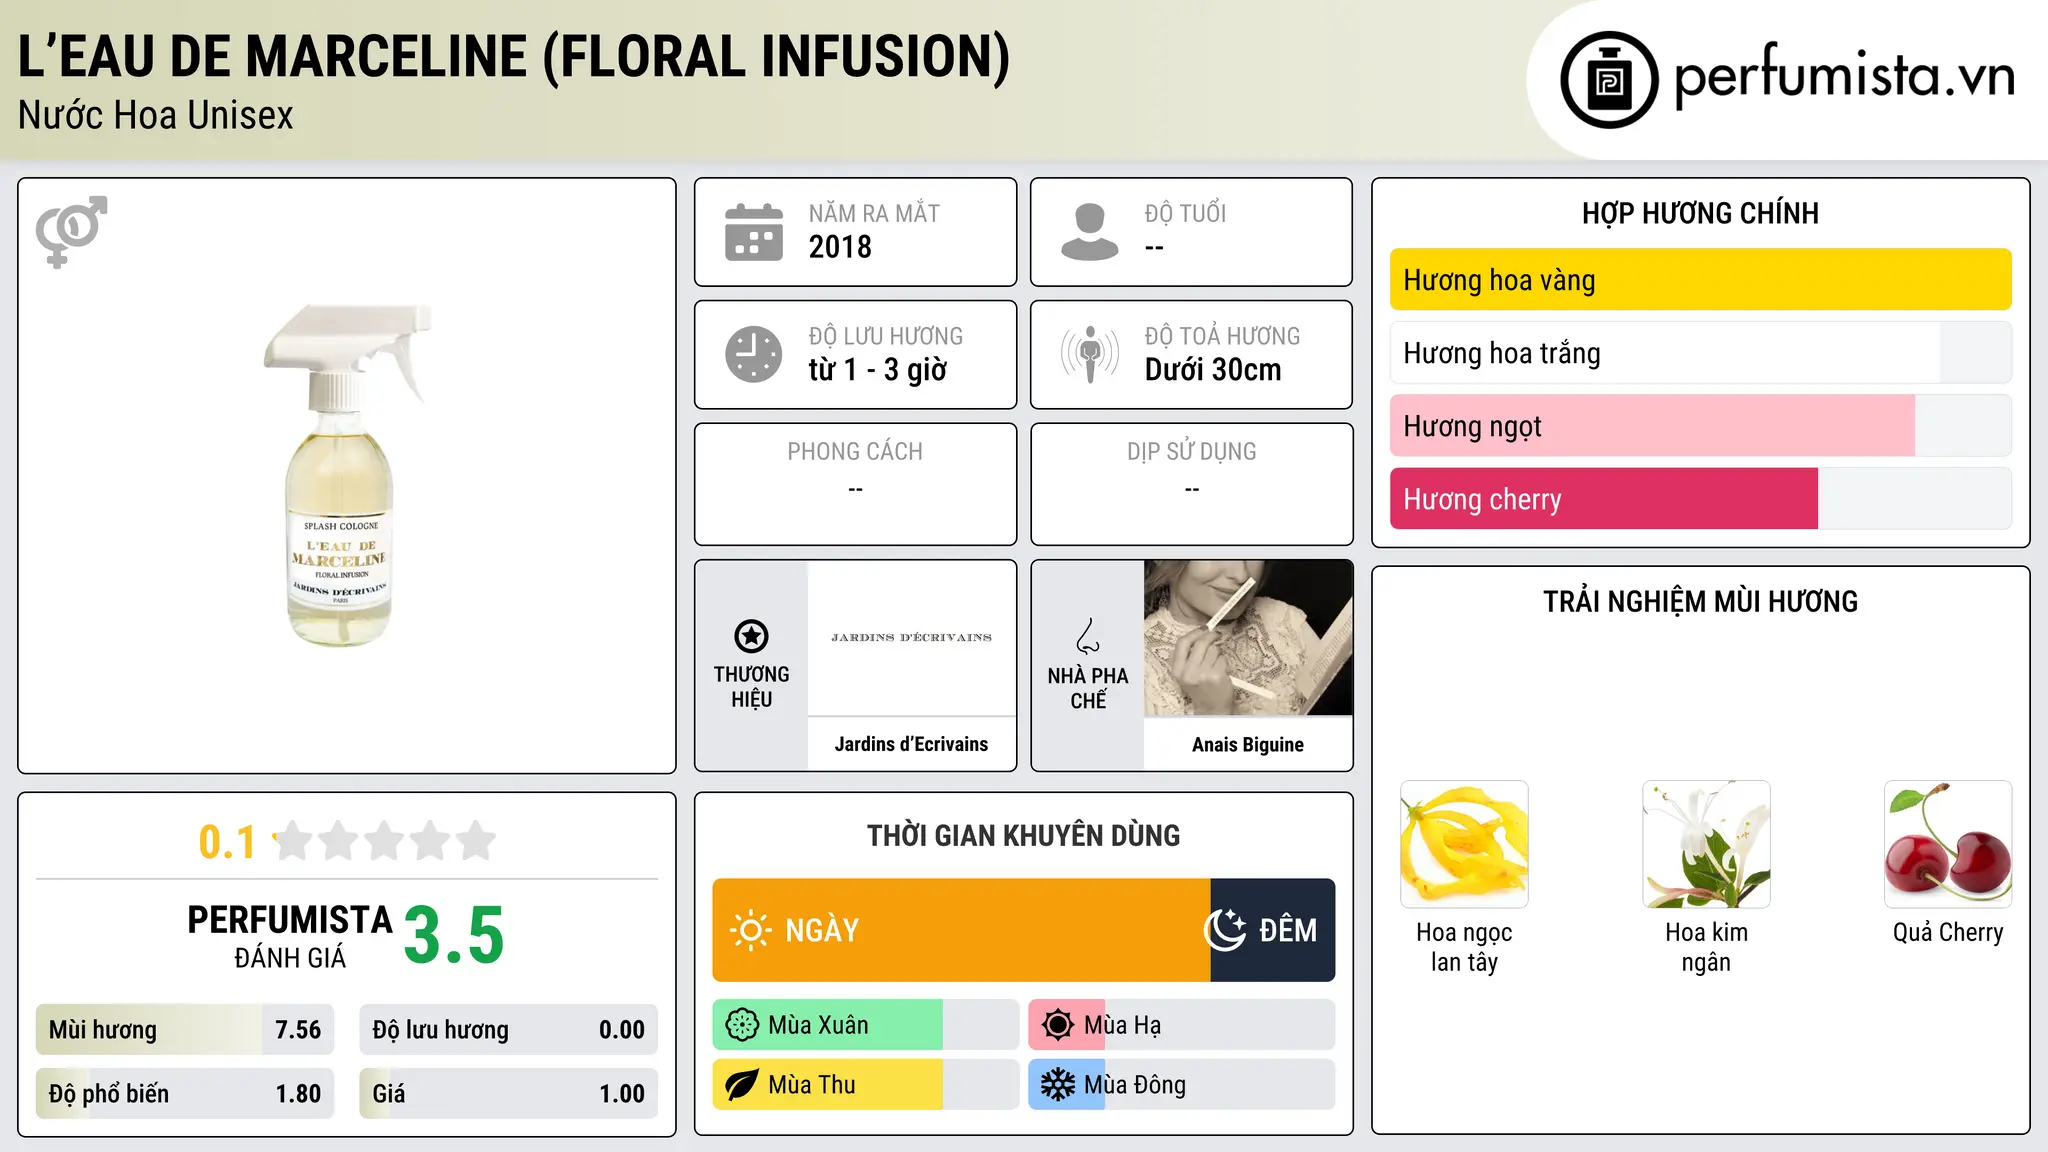This screenshot has width=2048, height=1152.
Task: Click the 0.1 user rating number
Action: (227, 842)
